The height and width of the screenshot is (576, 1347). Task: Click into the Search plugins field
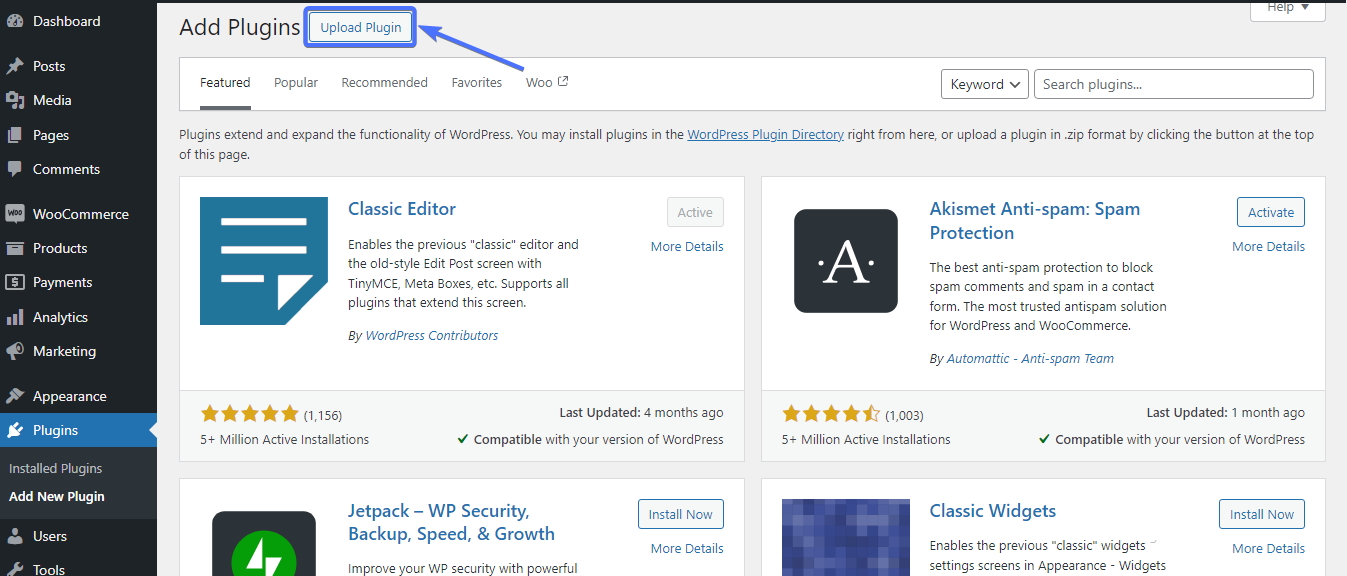pyautogui.click(x=1174, y=84)
